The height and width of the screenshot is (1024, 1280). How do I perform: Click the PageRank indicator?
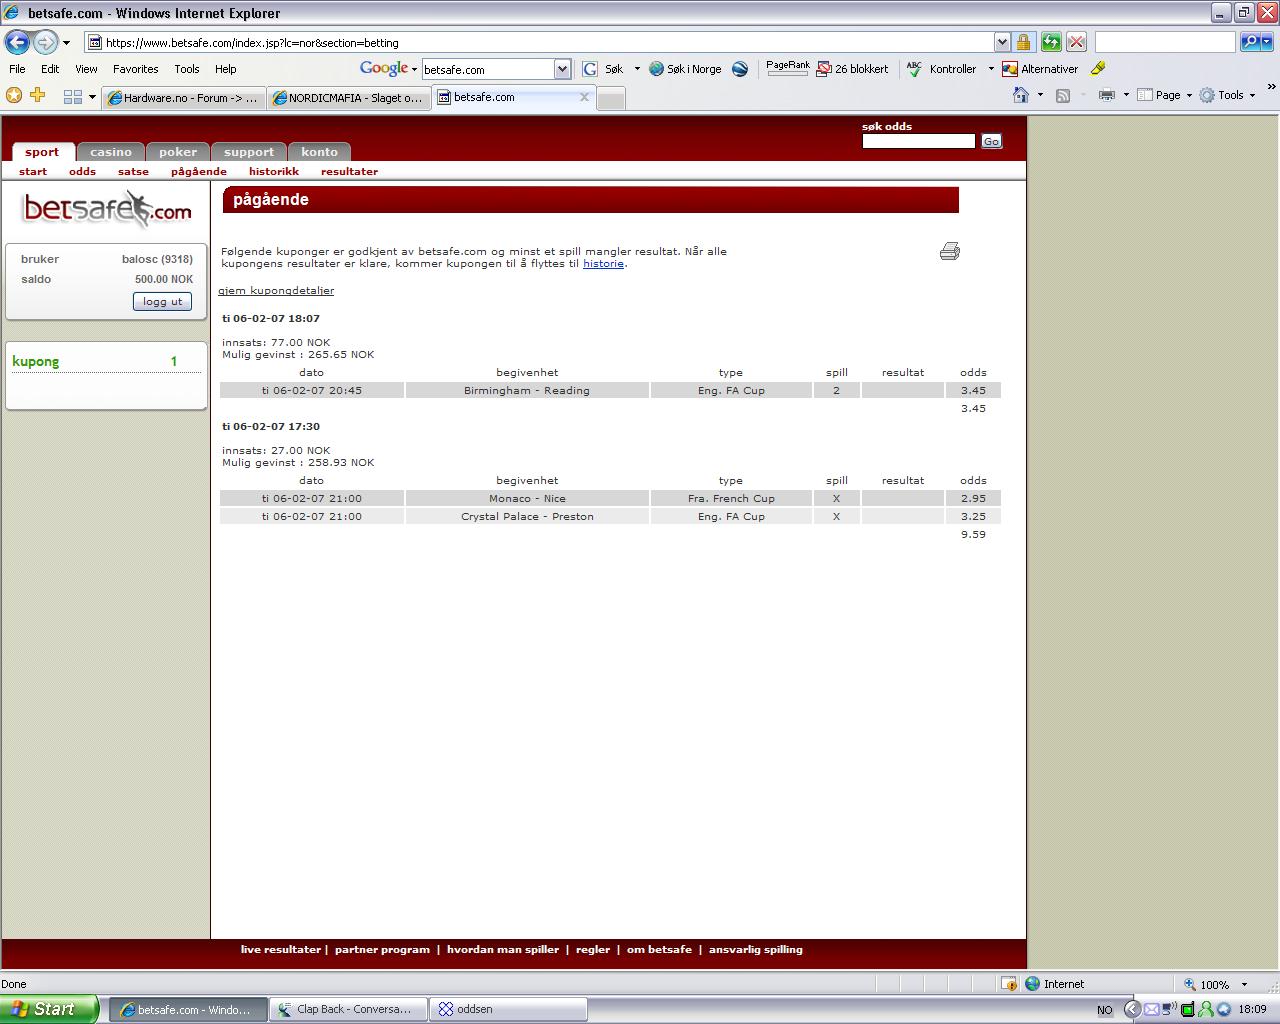788,68
